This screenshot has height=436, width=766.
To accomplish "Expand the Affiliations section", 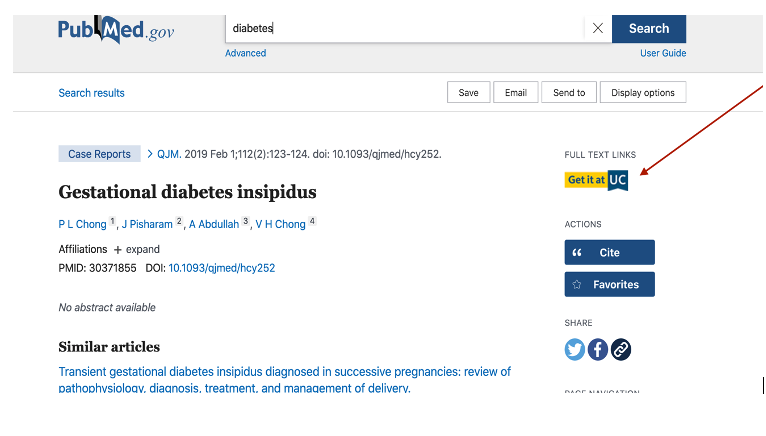I will tap(137, 249).
